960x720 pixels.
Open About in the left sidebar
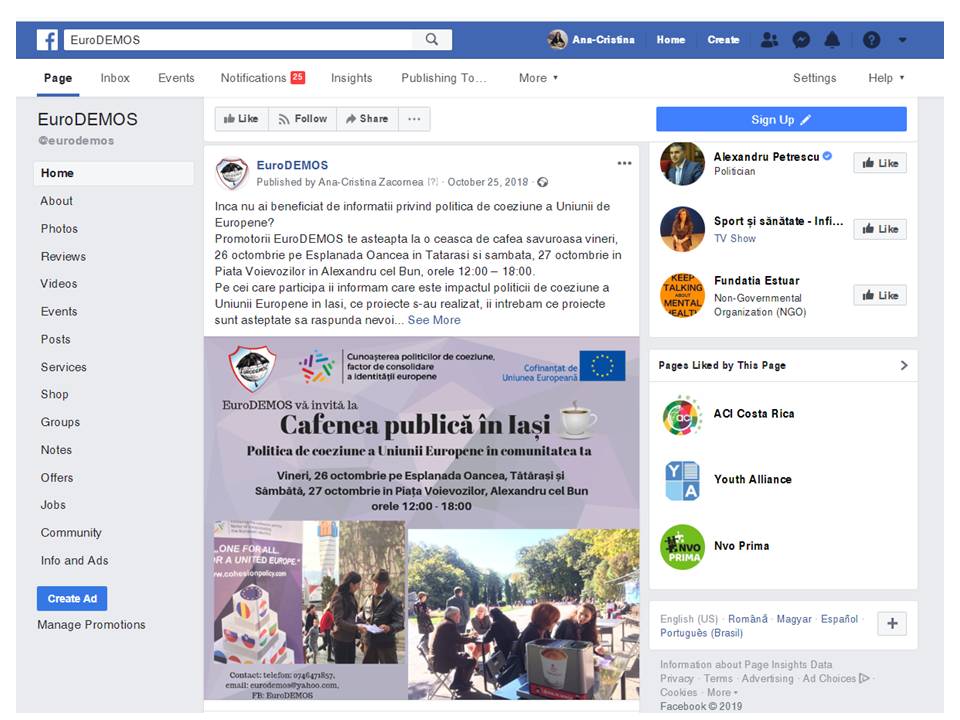coord(57,201)
